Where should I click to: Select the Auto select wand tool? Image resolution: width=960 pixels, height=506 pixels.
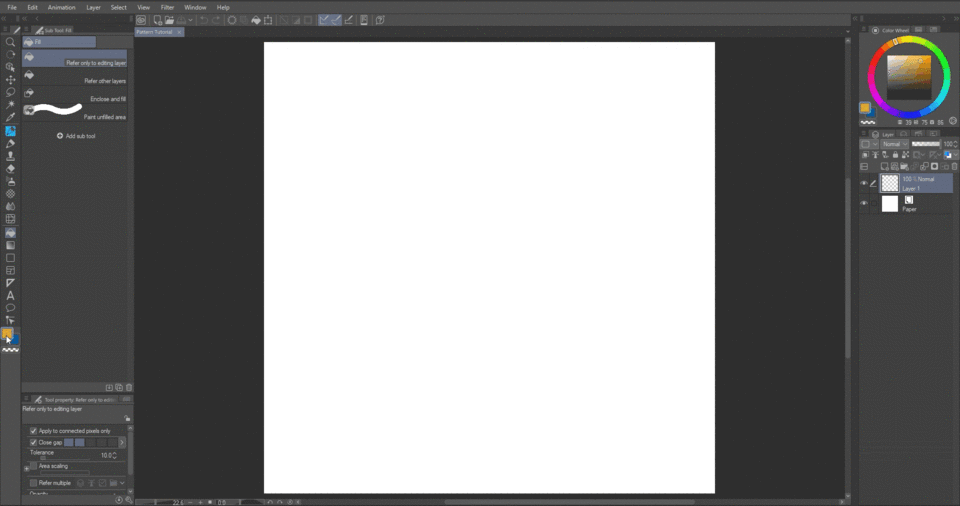click(10, 105)
